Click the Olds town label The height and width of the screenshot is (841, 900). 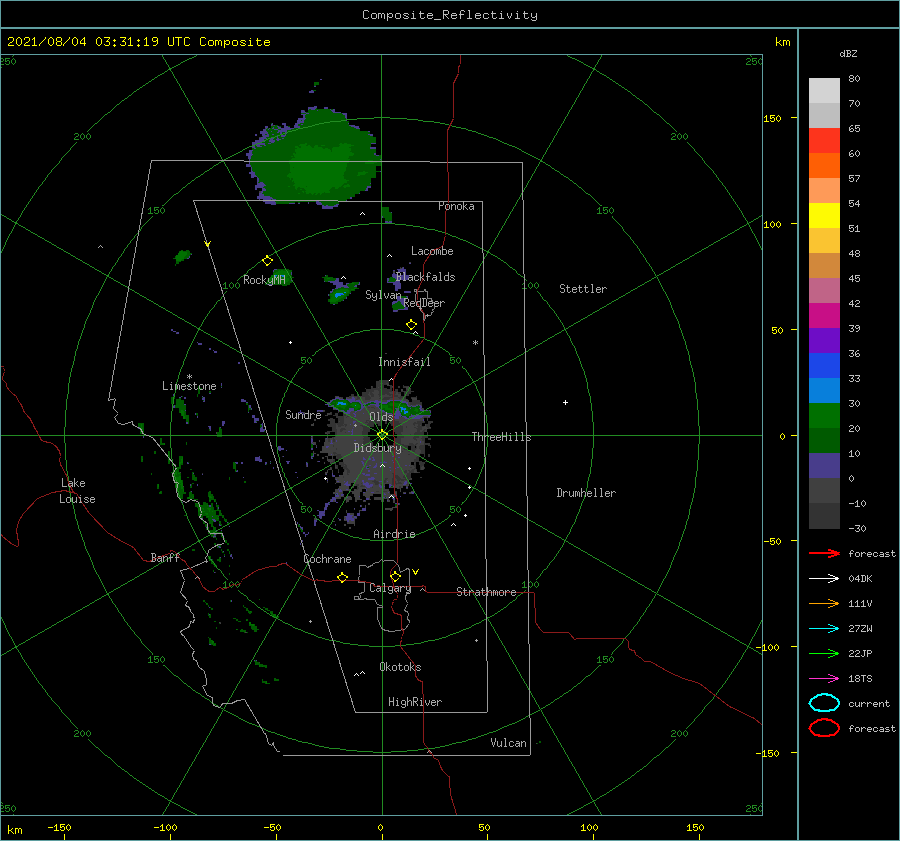click(x=381, y=417)
